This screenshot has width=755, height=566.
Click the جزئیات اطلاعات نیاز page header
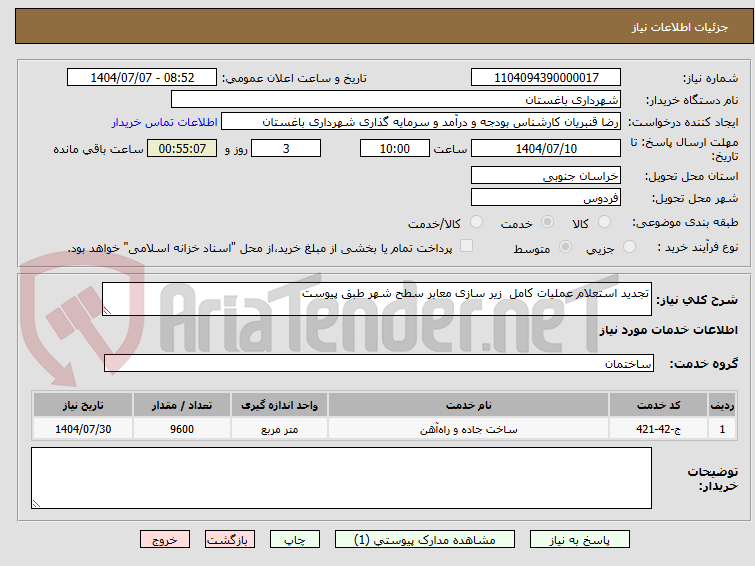tap(680, 27)
